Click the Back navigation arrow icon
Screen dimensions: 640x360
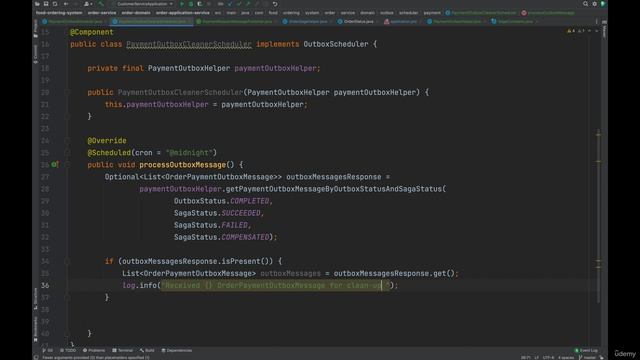click(x=66, y=4)
